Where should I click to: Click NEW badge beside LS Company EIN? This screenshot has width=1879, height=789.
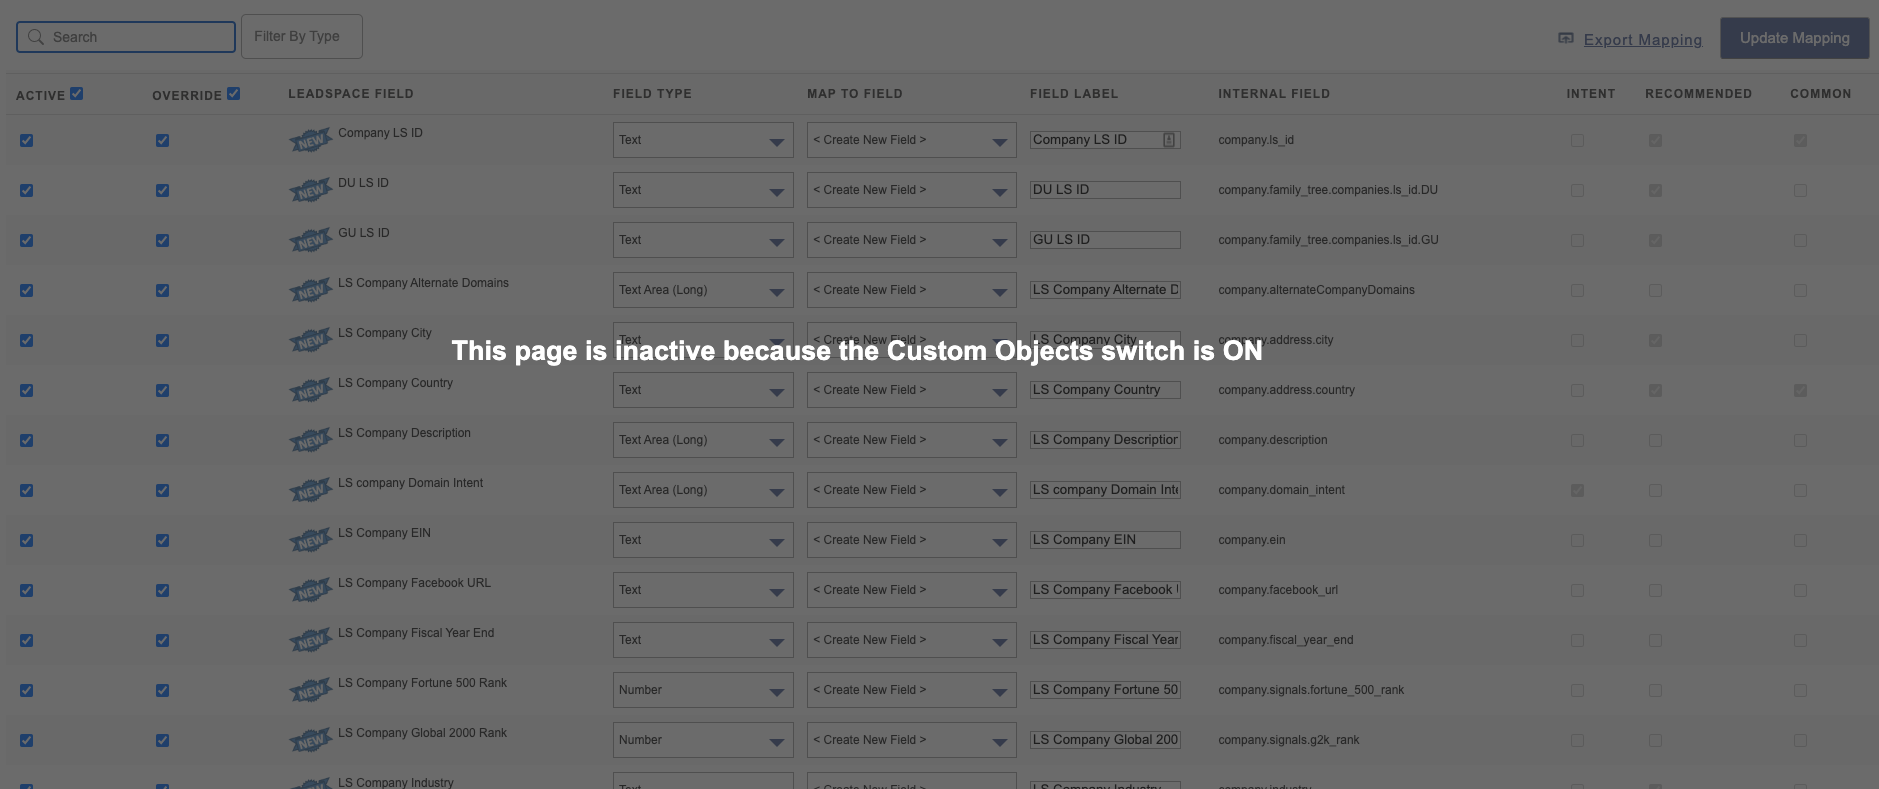click(310, 540)
